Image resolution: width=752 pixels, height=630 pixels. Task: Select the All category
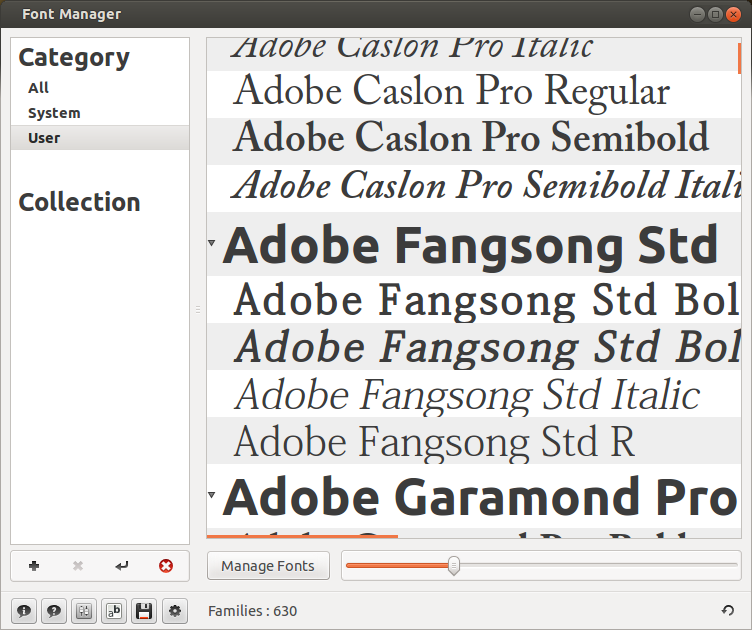(x=100, y=88)
